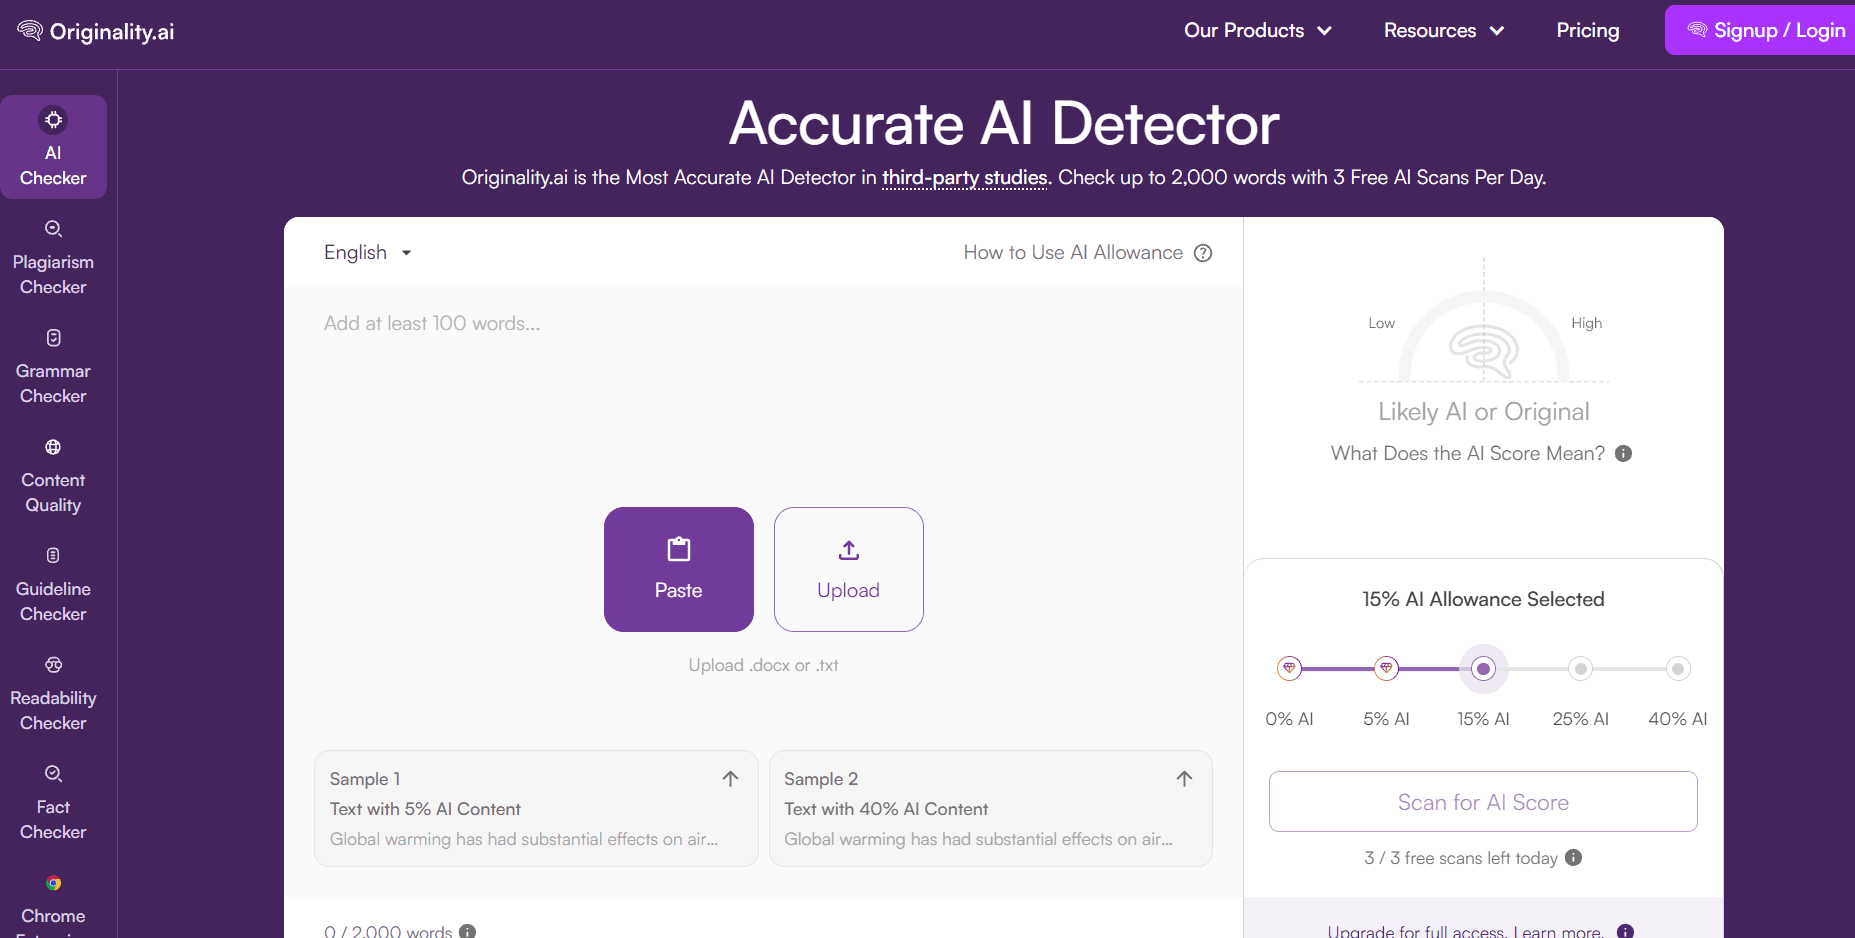The image size is (1855, 938).
Task: Open the Guideline Checker sidebar icon
Action: [x=53, y=556]
